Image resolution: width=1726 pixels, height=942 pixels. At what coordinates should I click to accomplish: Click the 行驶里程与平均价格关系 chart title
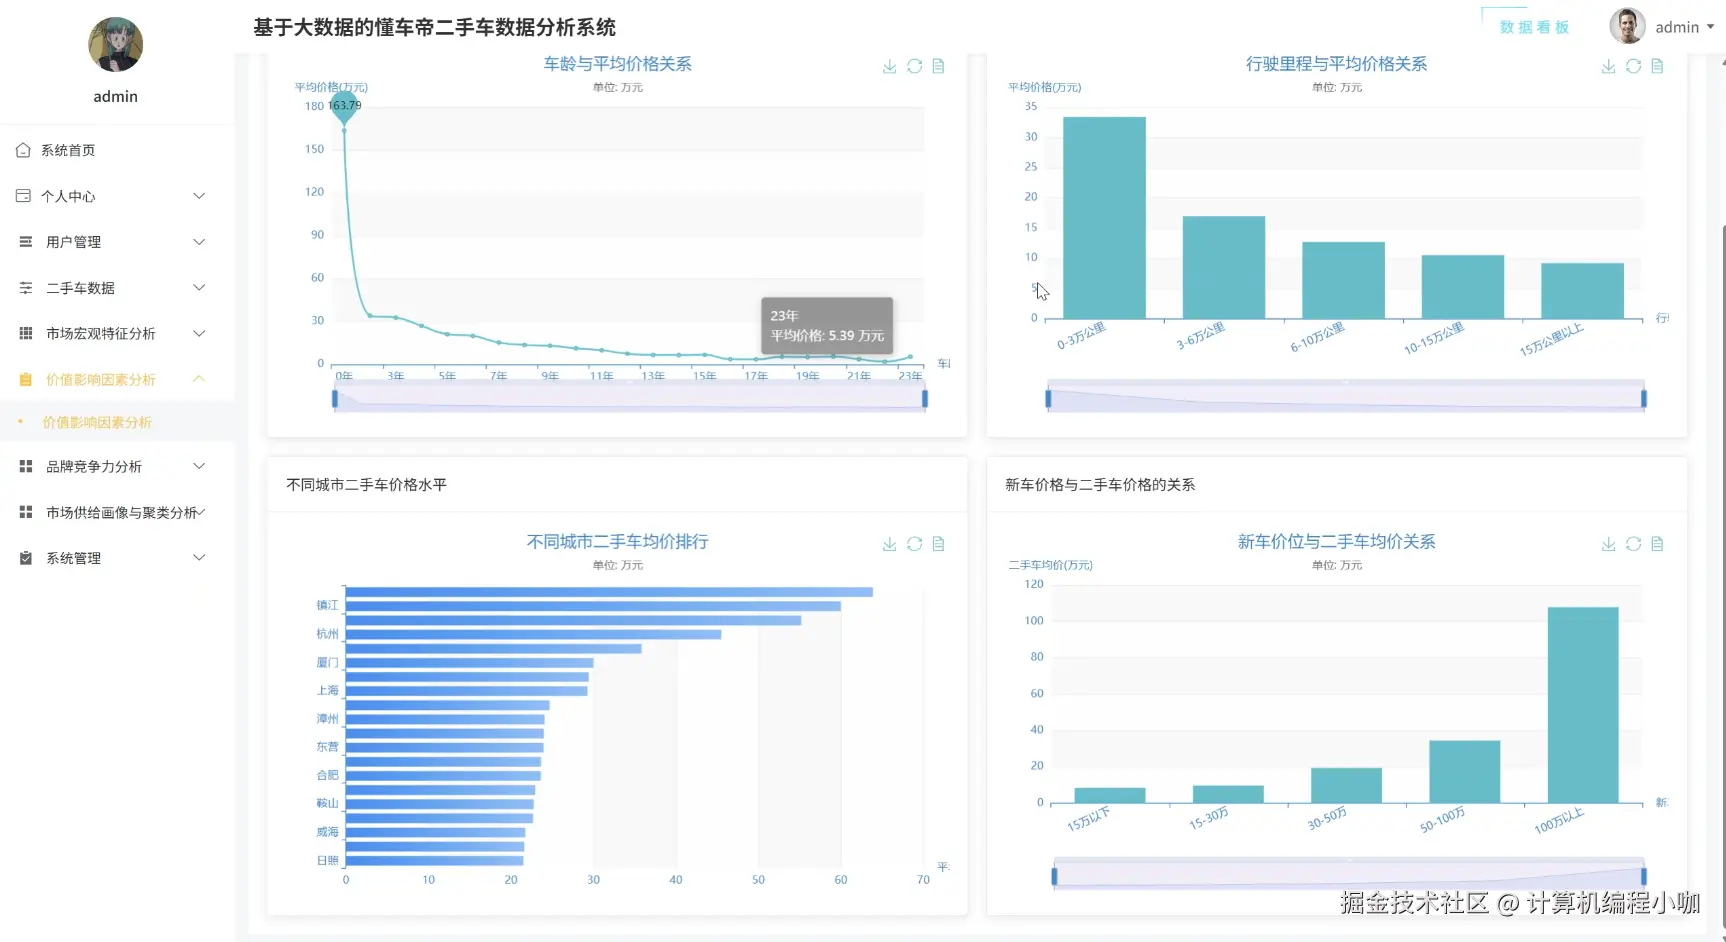(x=1336, y=64)
